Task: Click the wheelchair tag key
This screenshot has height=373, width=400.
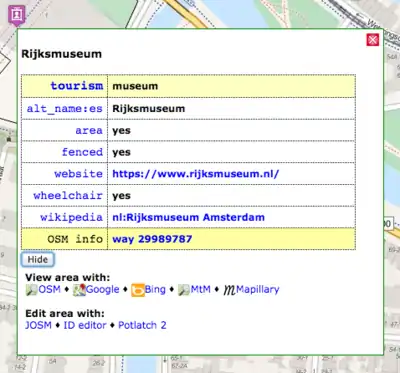Action: 68,195
